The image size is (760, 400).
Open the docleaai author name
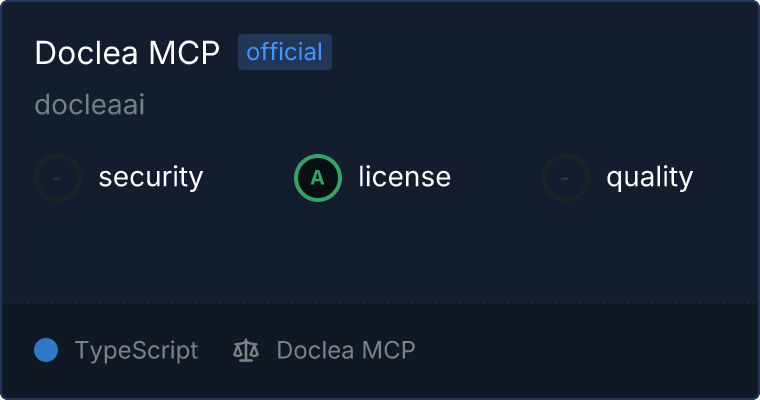coord(90,104)
